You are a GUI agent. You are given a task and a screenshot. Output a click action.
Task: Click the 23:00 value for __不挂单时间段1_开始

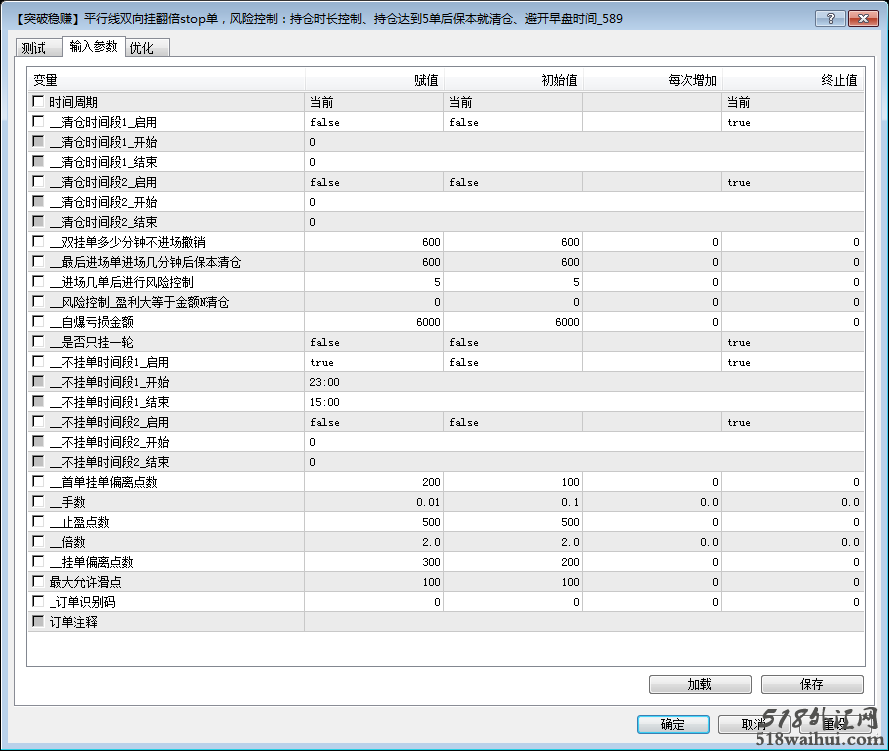tap(325, 382)
